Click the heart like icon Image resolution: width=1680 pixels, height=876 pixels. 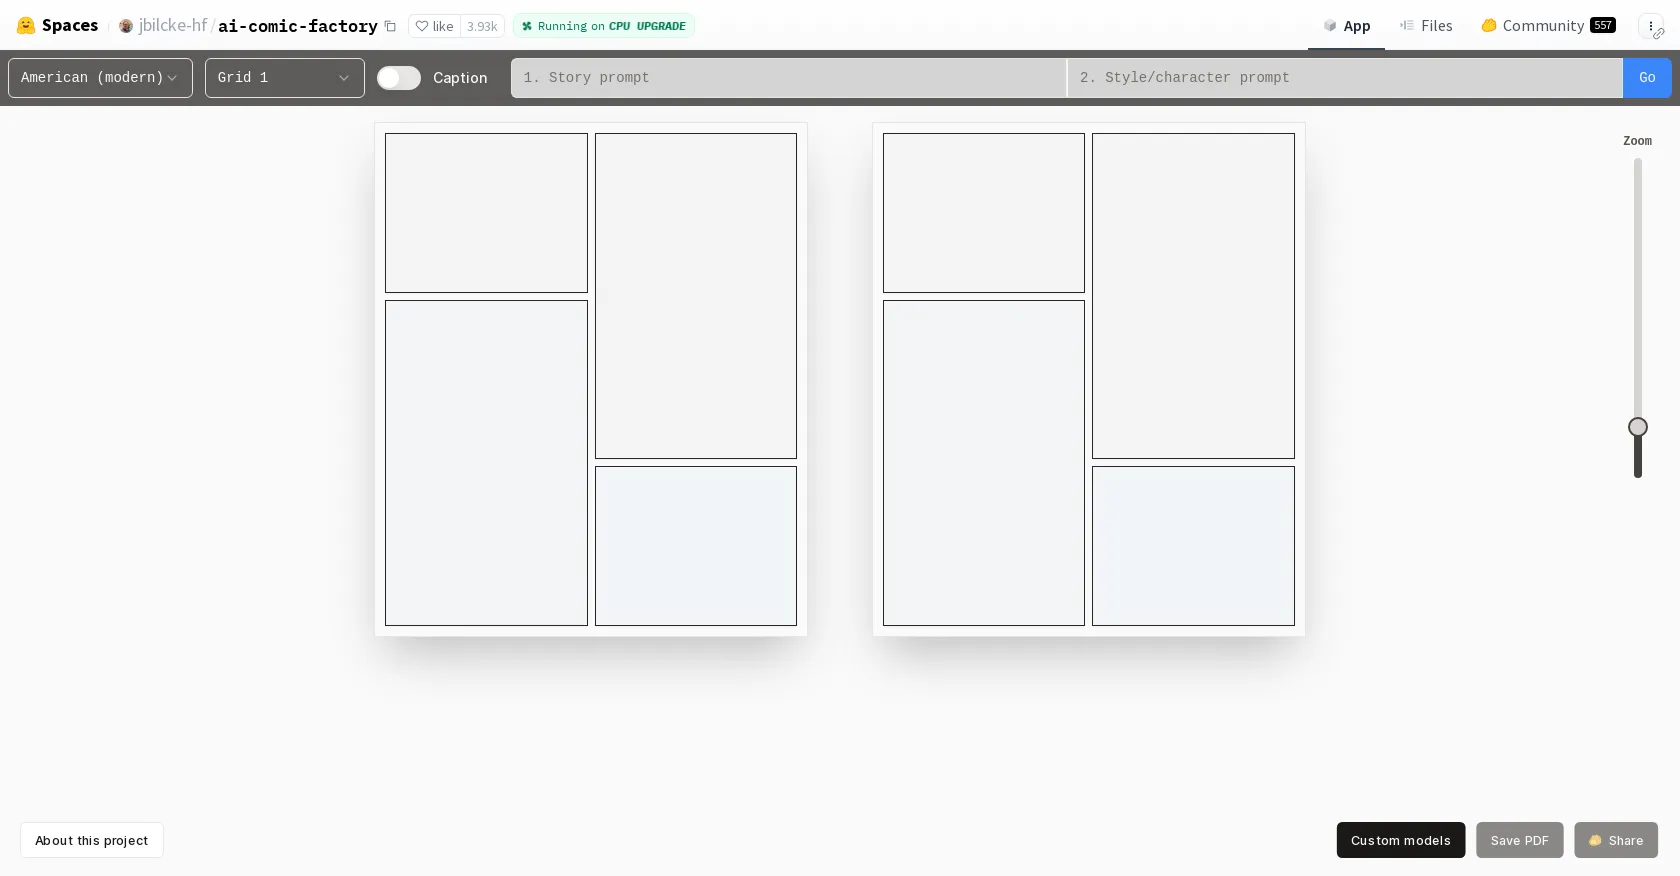(422, 26)
